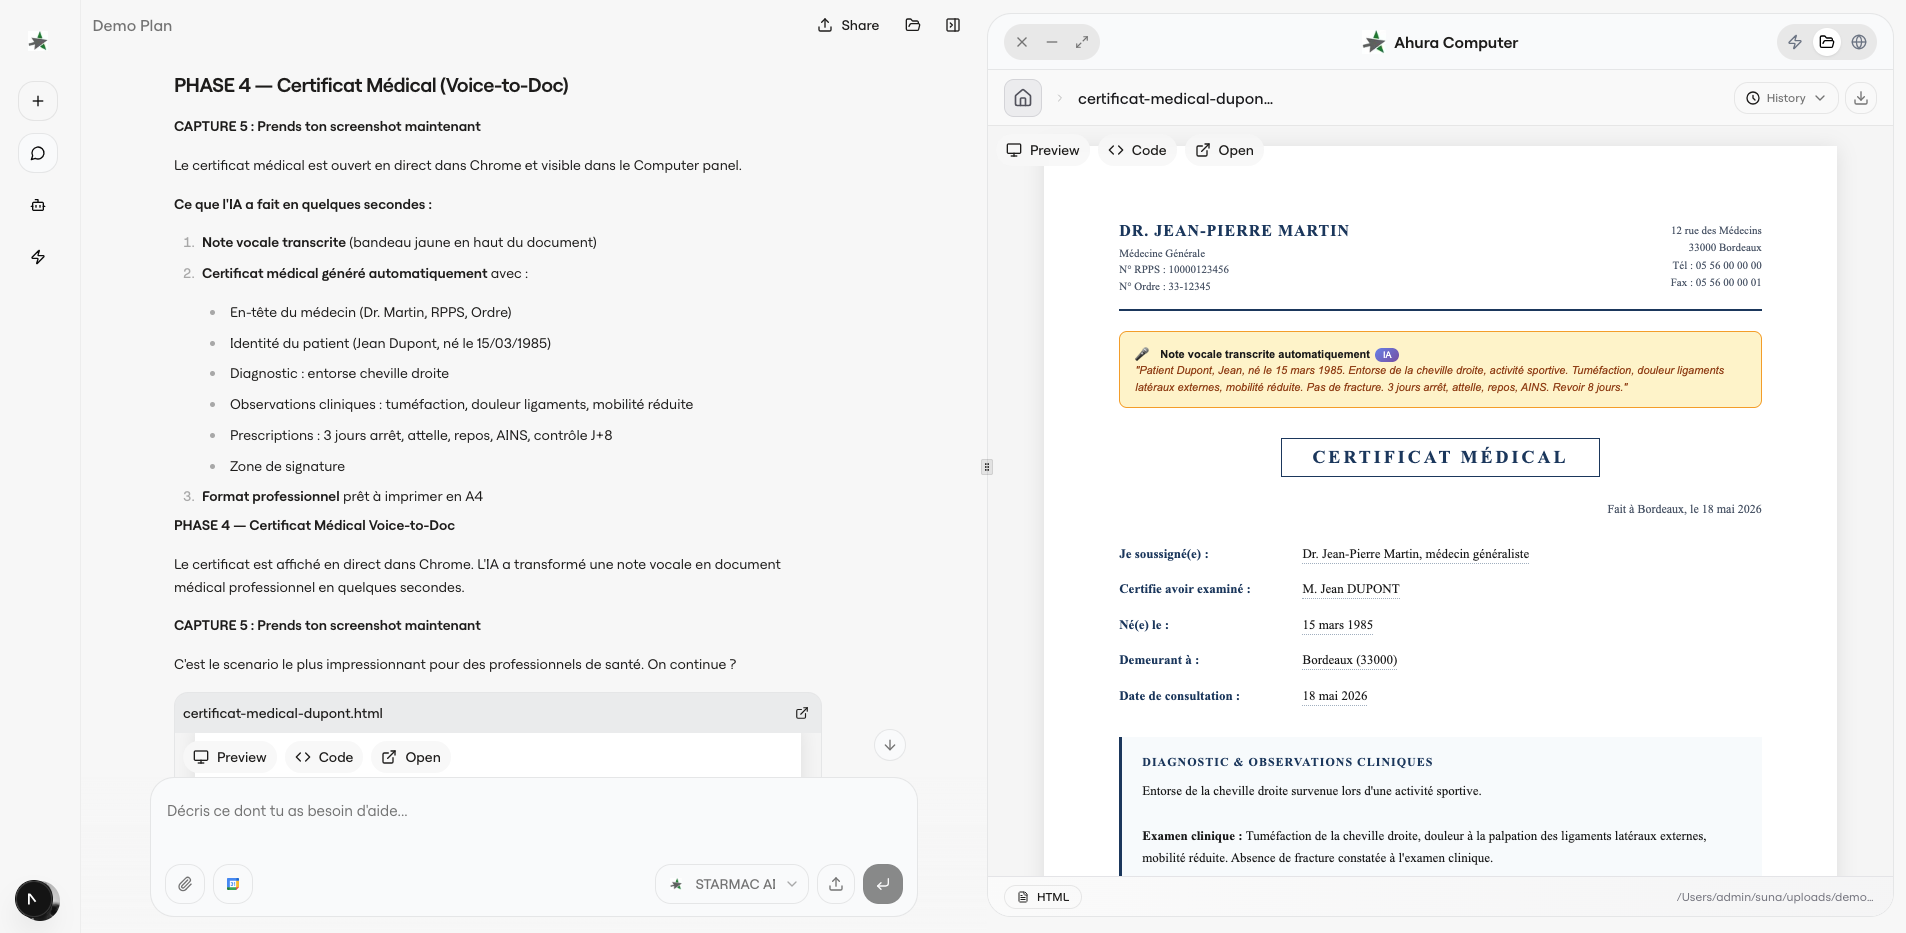Viewport: 1906px width, 933px height.
Task: Click the star logo in left sidebar
Action: coord(38,41)
